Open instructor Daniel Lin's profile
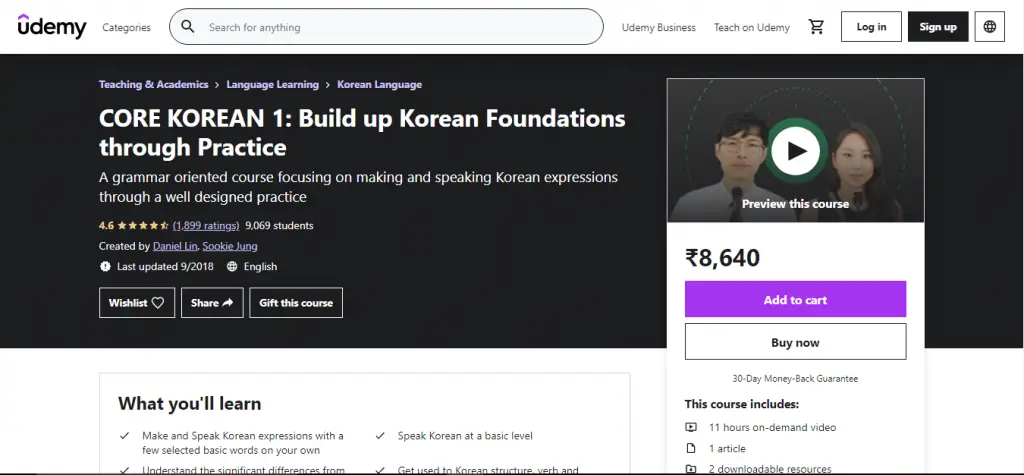The height and width of the screenshot is (475, 1024). (174, 246)
